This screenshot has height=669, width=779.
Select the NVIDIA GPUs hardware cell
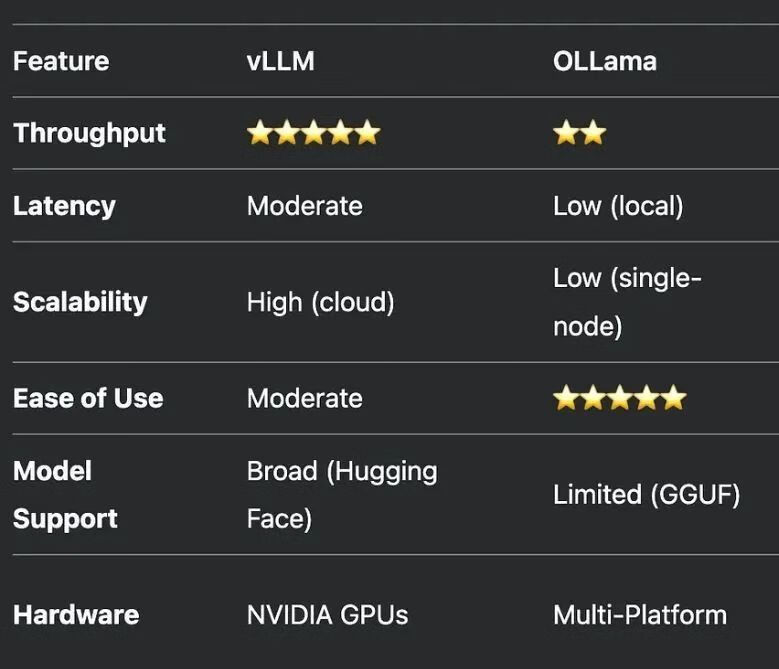tap(327, 615)
